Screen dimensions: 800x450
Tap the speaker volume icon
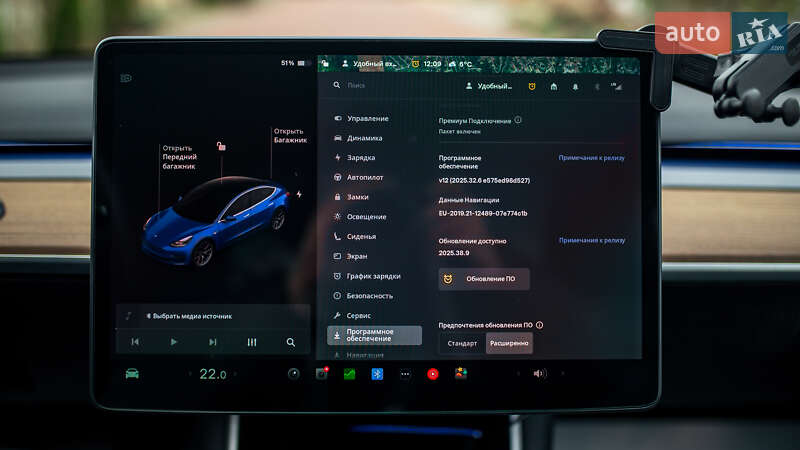click(x=539, y=374)
